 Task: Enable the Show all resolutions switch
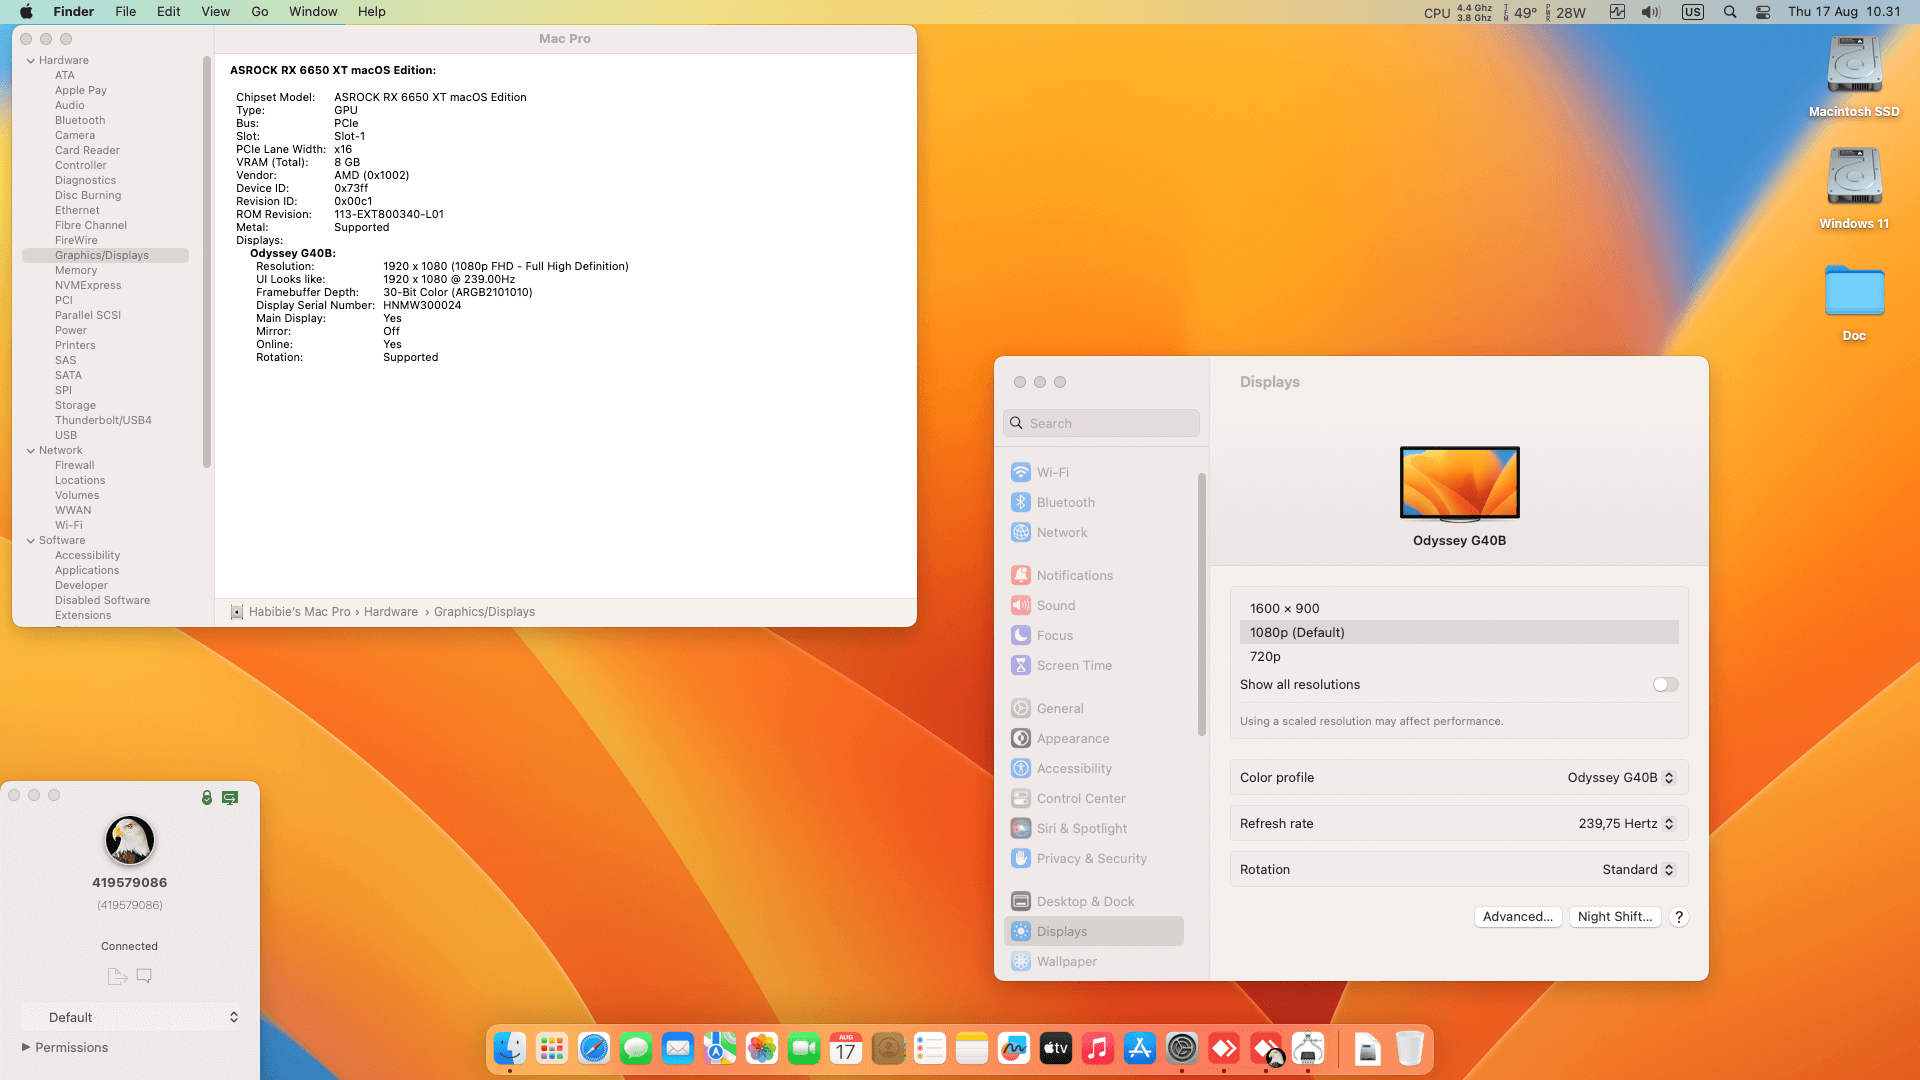point(1665,685)
